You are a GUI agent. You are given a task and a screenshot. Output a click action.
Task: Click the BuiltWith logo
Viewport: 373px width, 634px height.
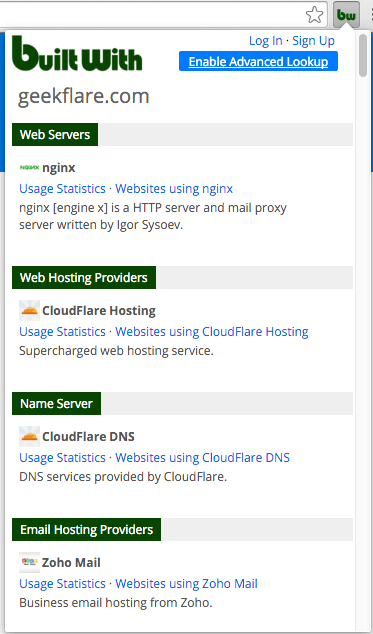point(77,53)
